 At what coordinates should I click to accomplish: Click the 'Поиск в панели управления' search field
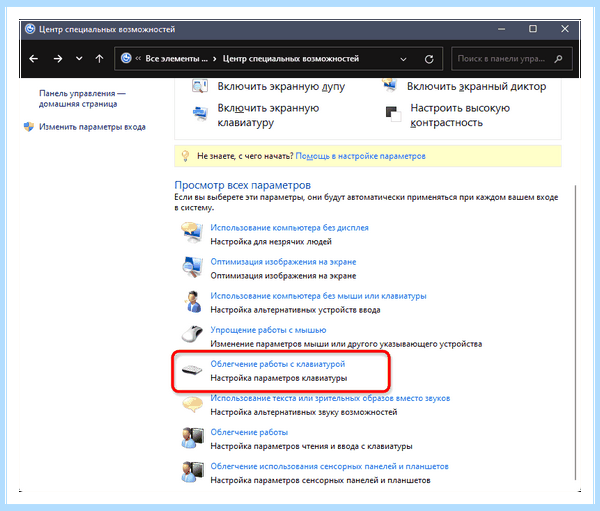(x=512, y=59)
